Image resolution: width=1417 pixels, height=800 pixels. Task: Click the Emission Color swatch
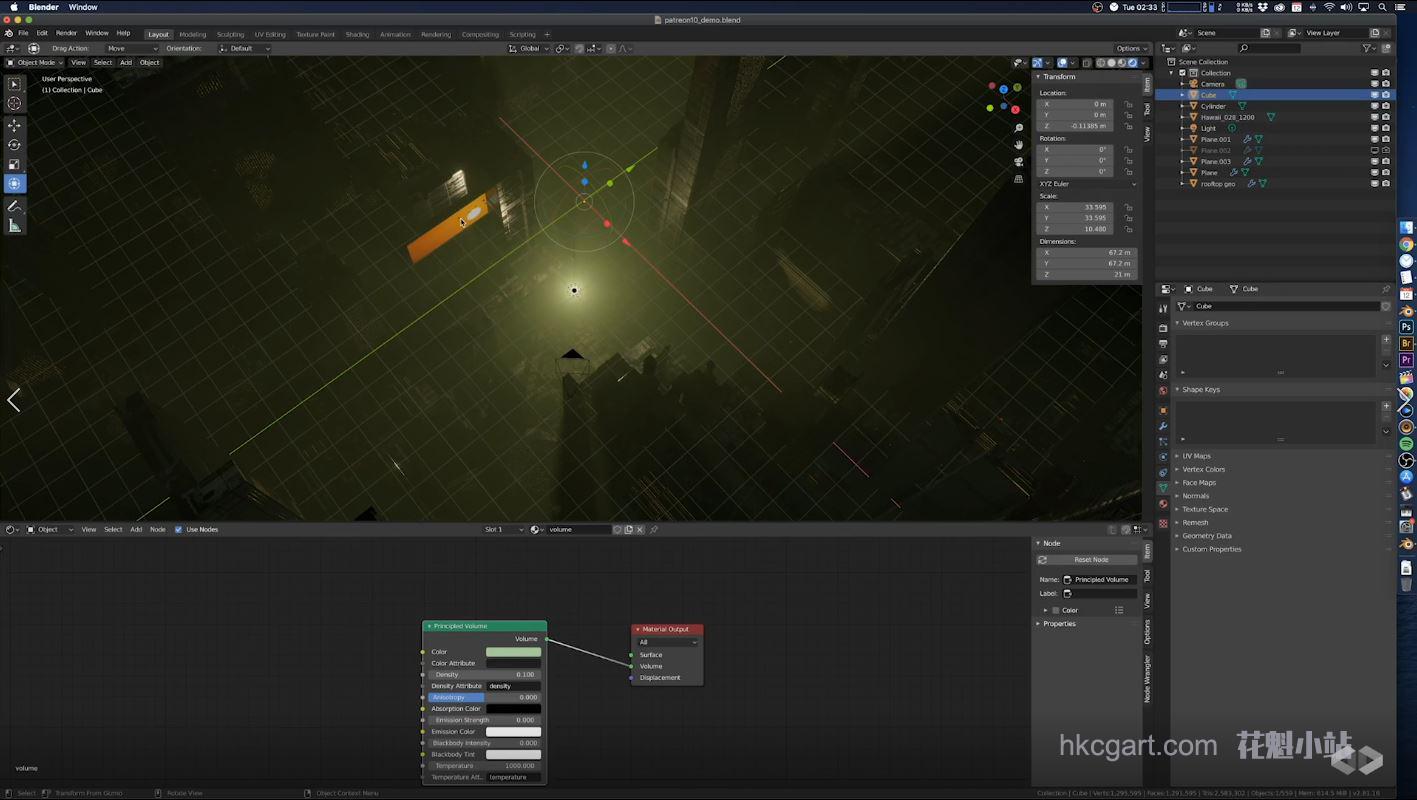[513, 732]
